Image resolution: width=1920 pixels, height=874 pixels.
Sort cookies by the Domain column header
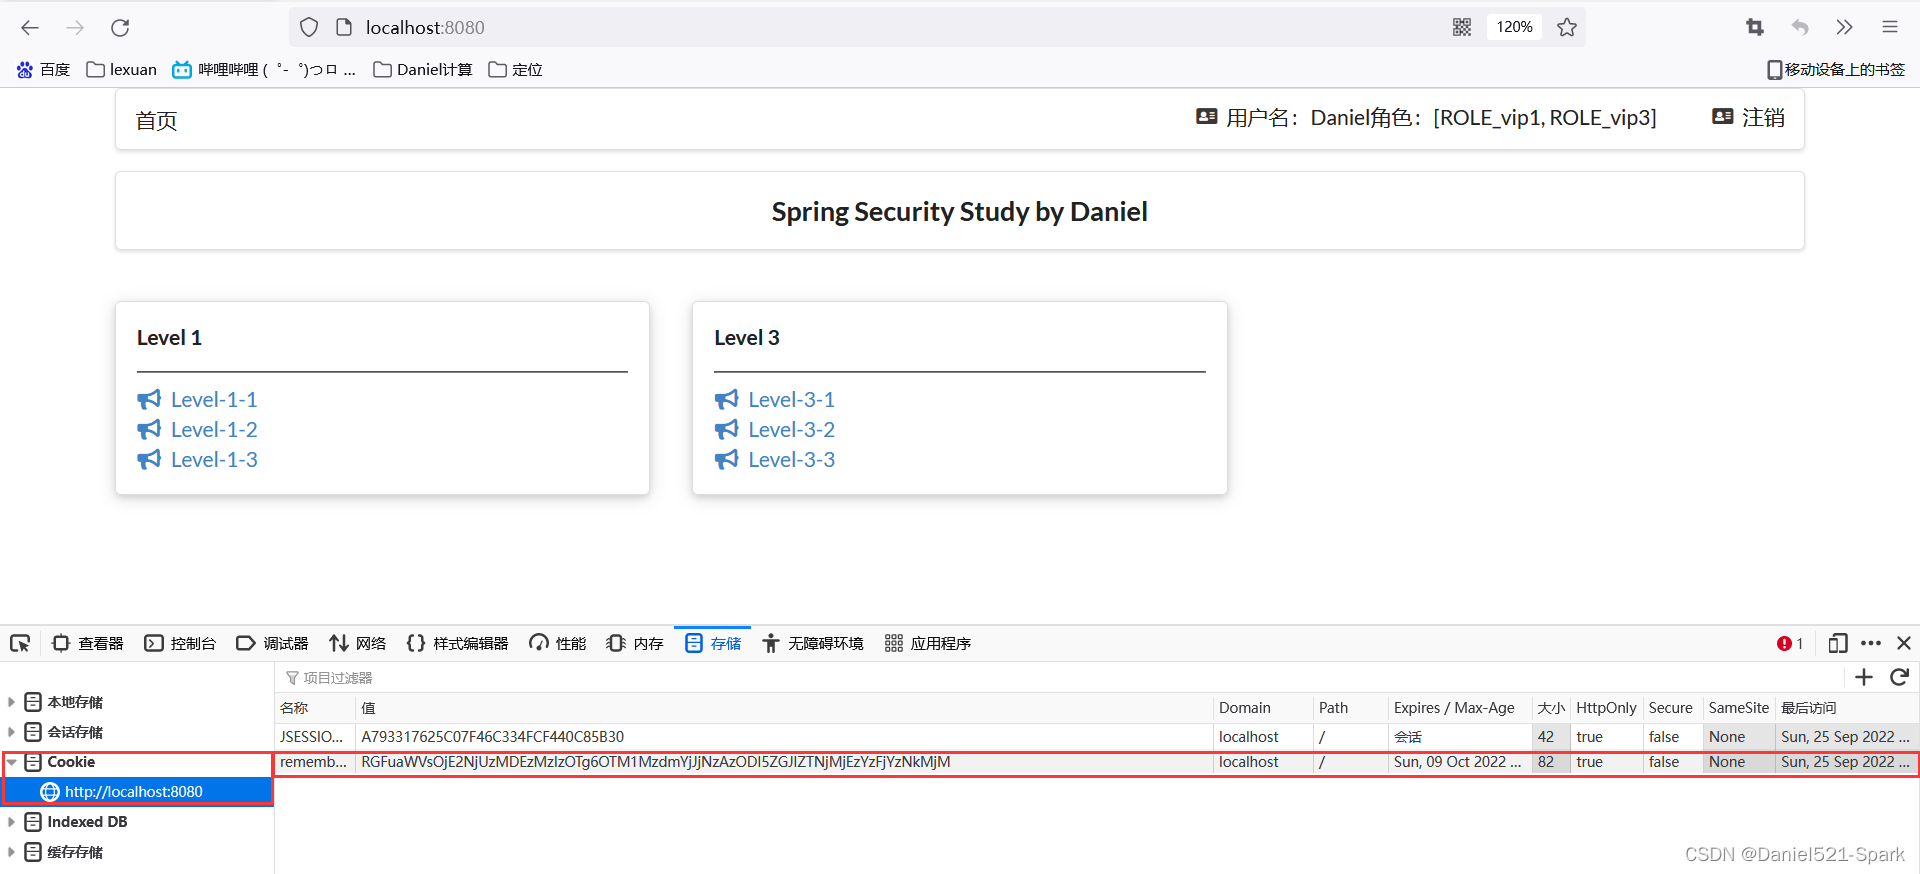(x=1263, y=708)
